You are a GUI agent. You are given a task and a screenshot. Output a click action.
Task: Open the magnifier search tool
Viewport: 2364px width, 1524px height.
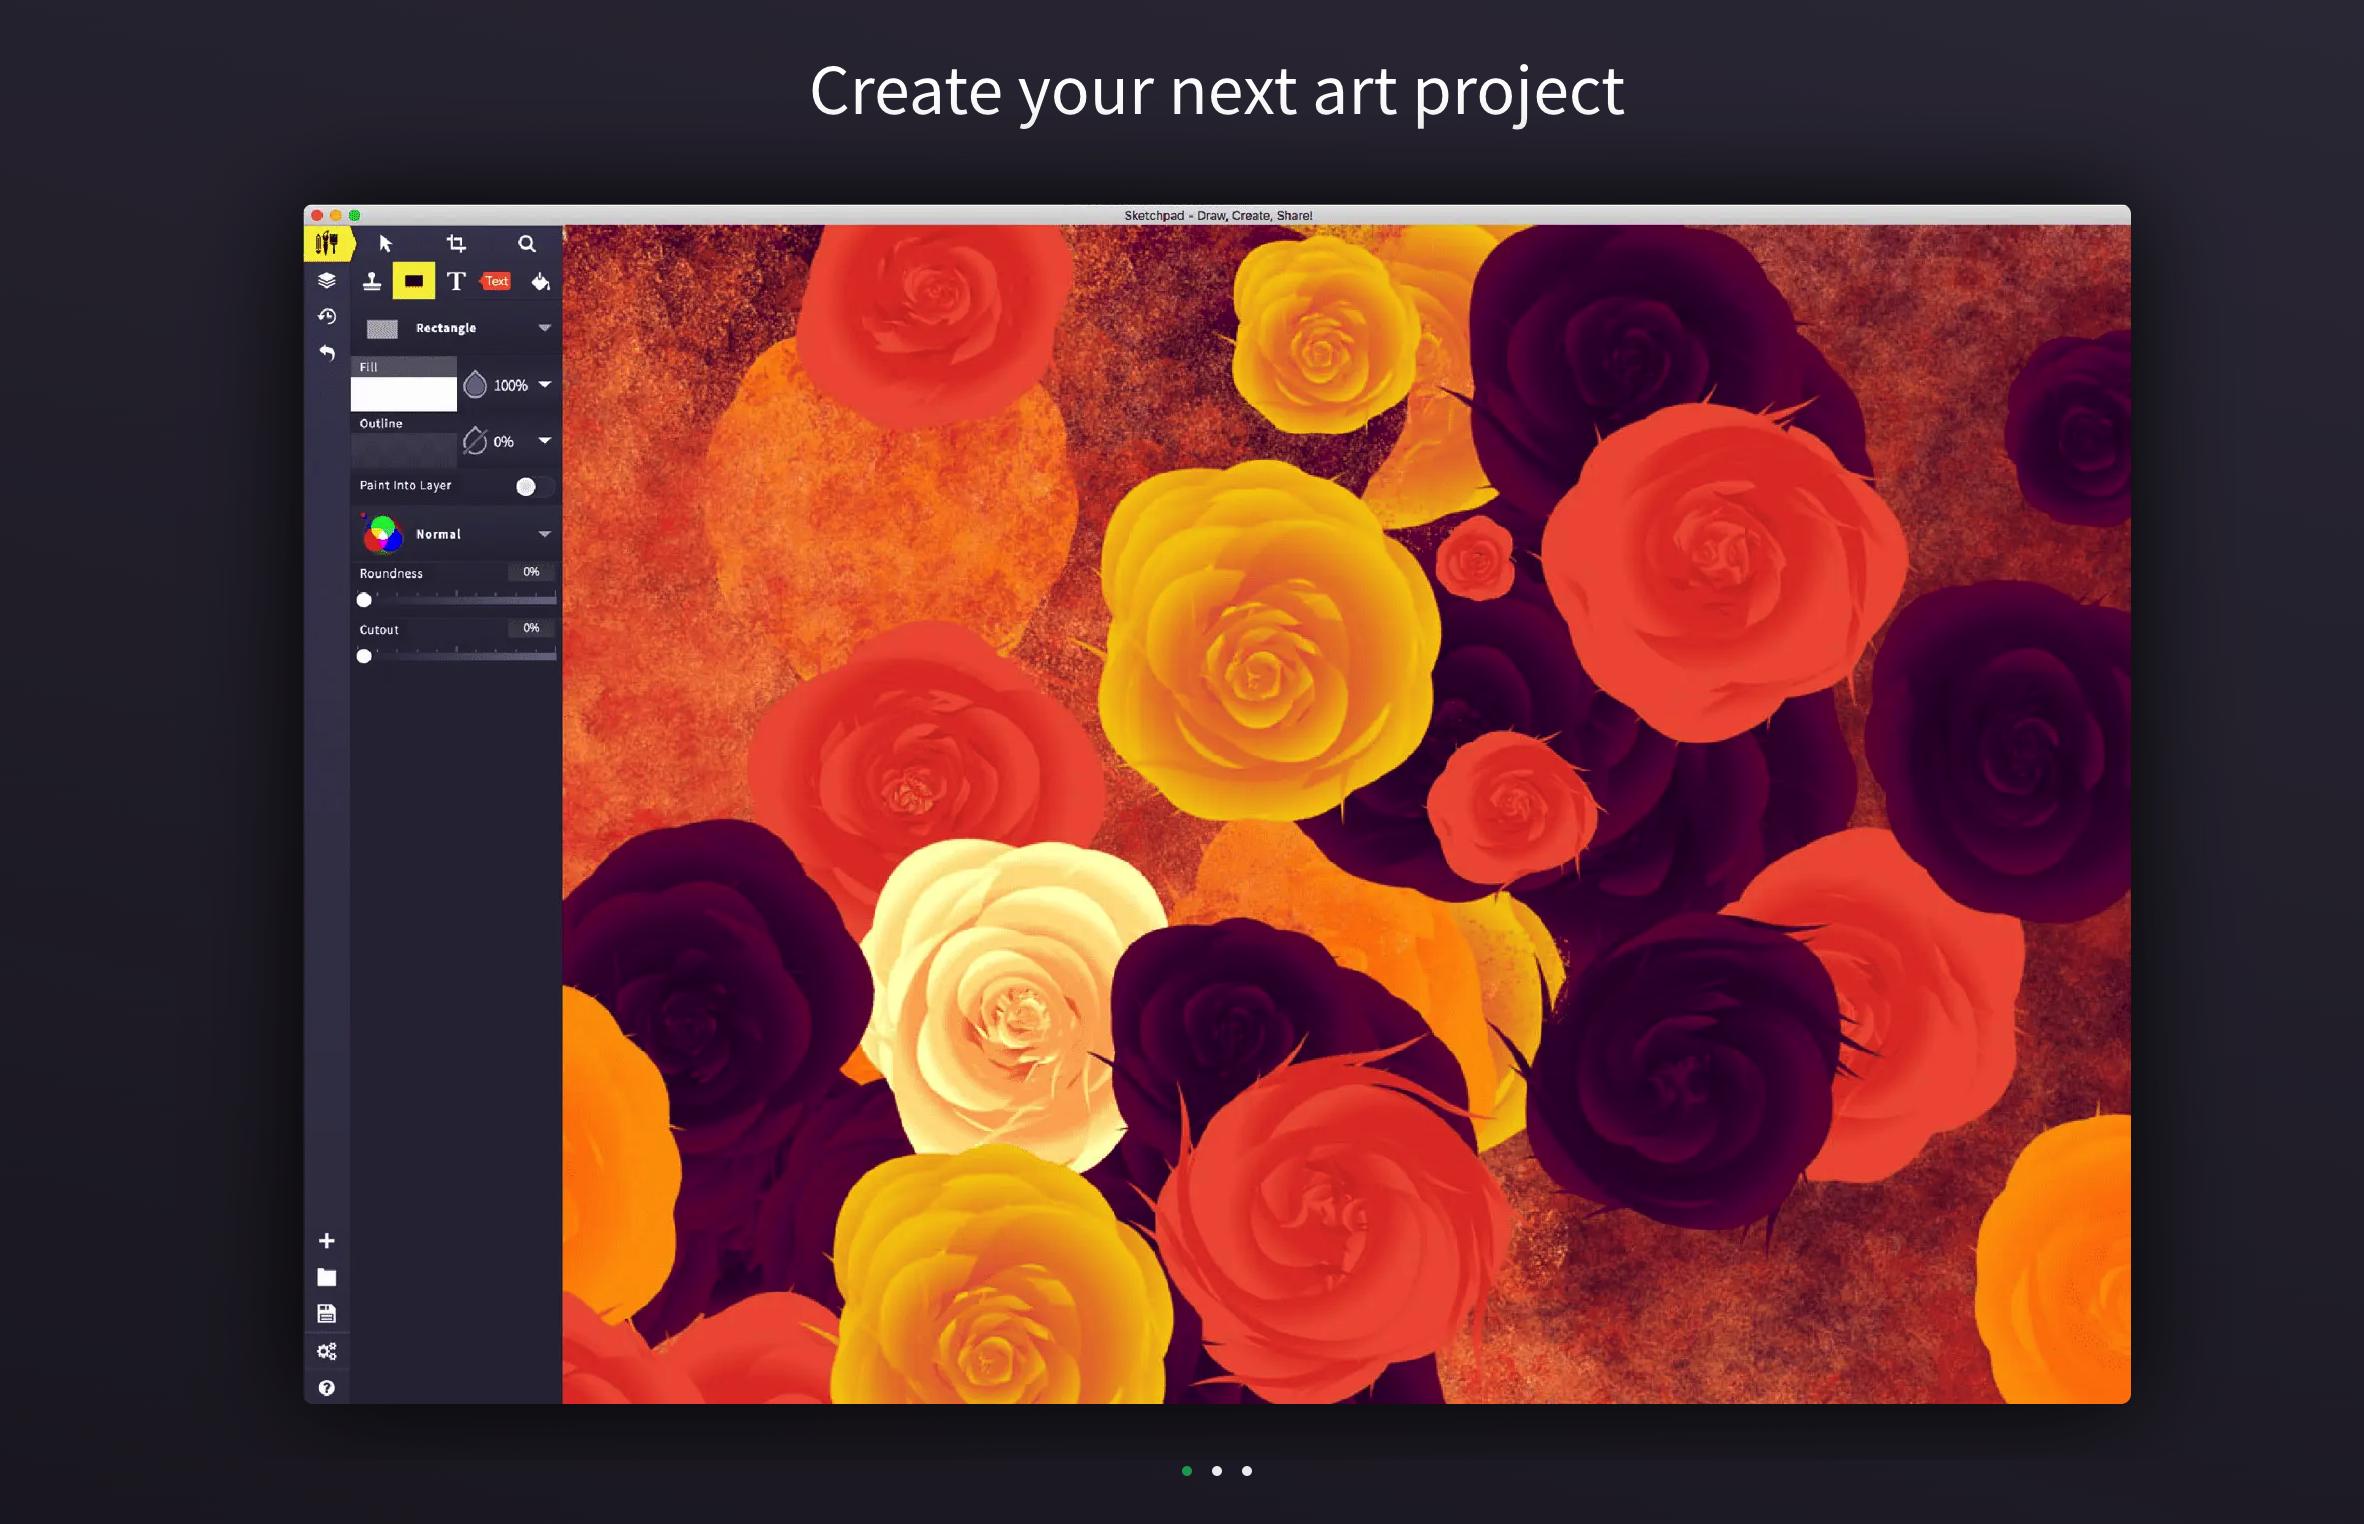[527, 244]
